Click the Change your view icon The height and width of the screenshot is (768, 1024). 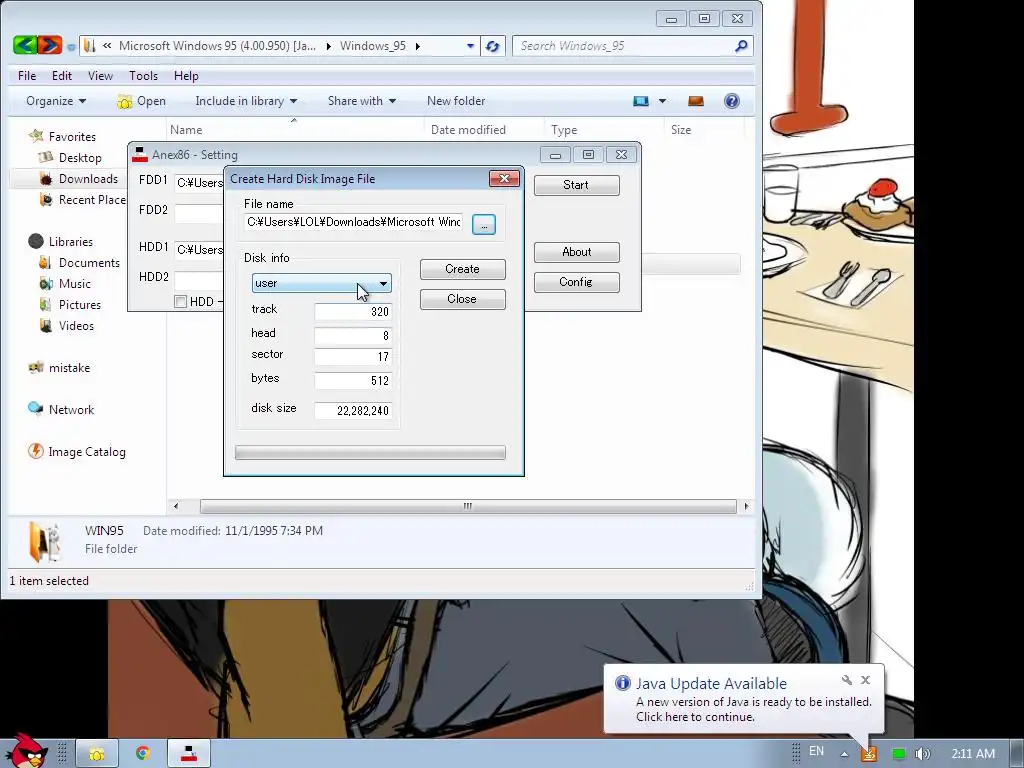641,101
